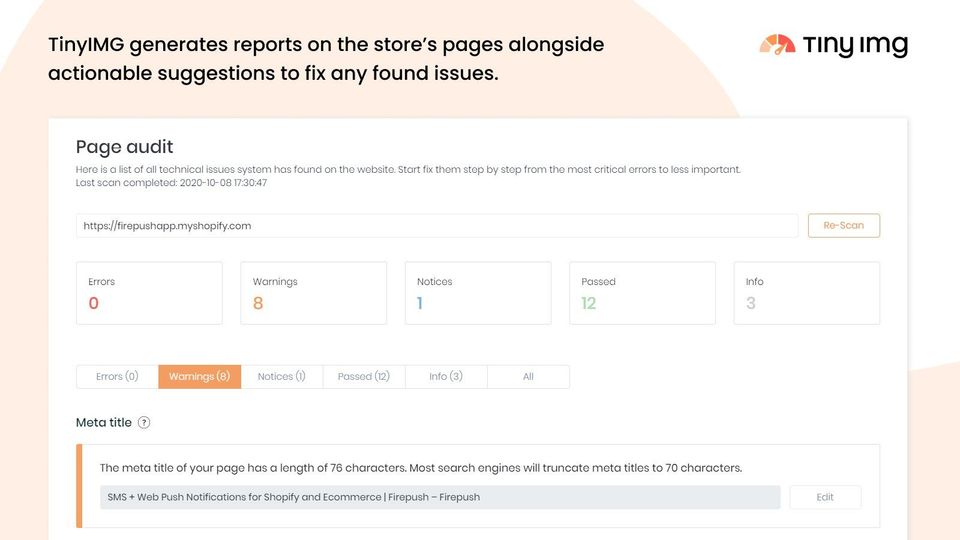Screen dimensions: 960x540
Task: Click the store URL input field
Action: pyautogui.click(x=436, y=226)
